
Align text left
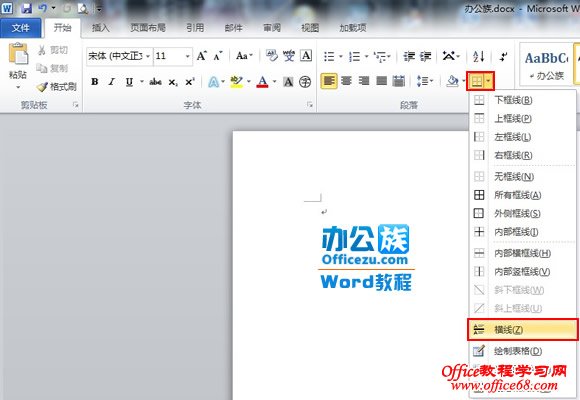click(329, 81)
